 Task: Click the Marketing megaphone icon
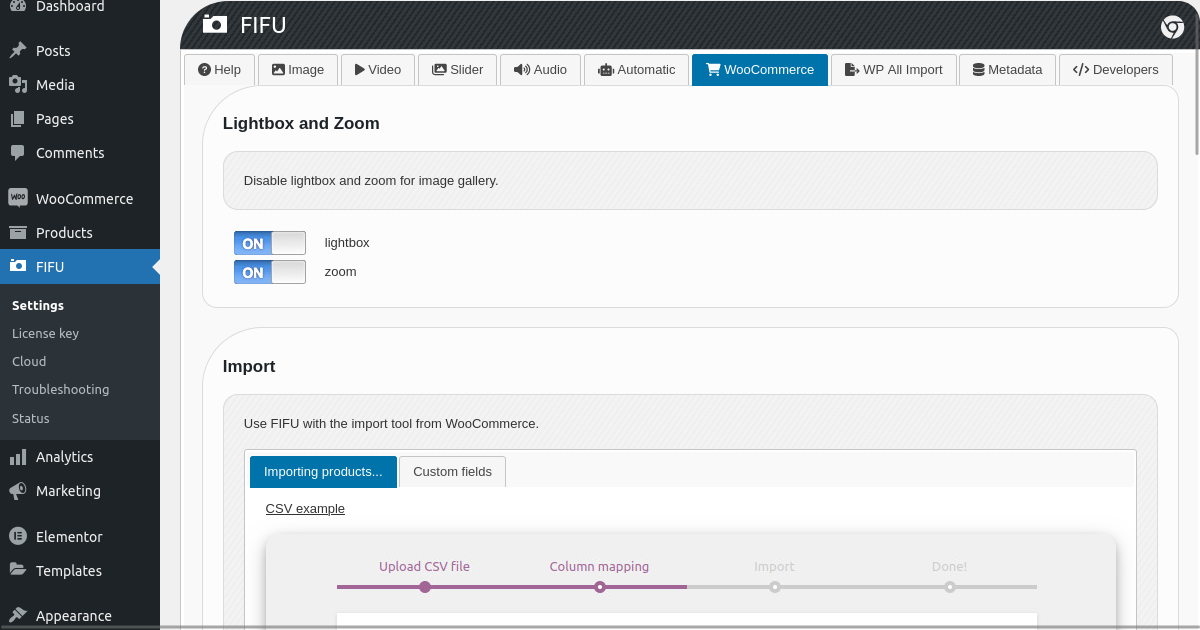(18, 491)
